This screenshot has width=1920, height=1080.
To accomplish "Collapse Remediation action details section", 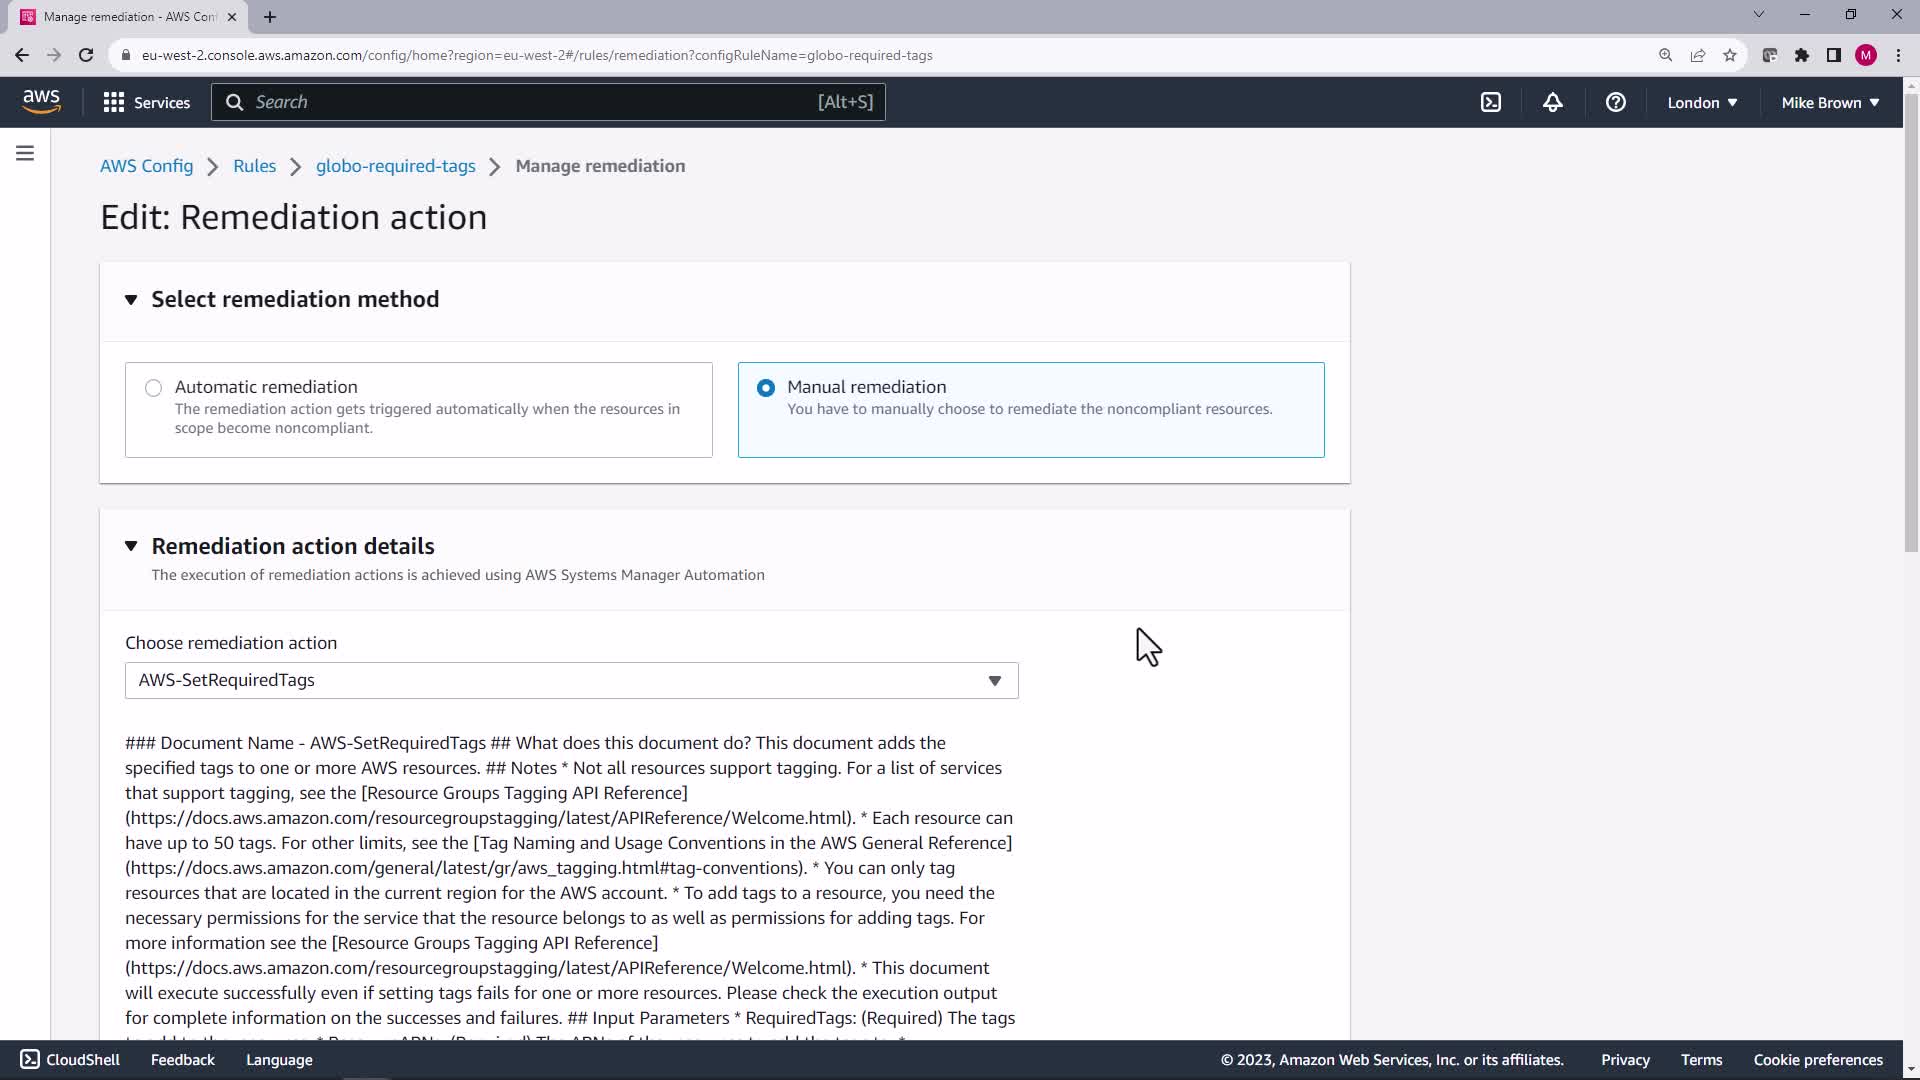I will pyautogui.click(x=131, y=546).
